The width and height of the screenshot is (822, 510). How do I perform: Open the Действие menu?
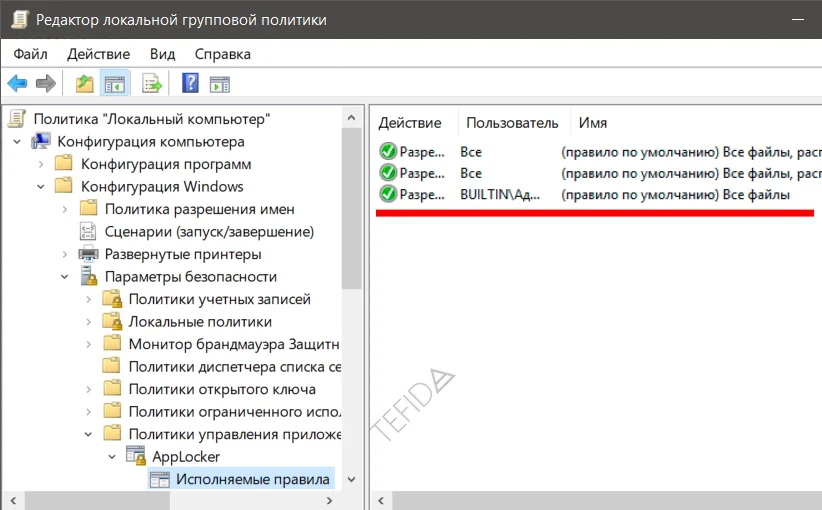99,54
